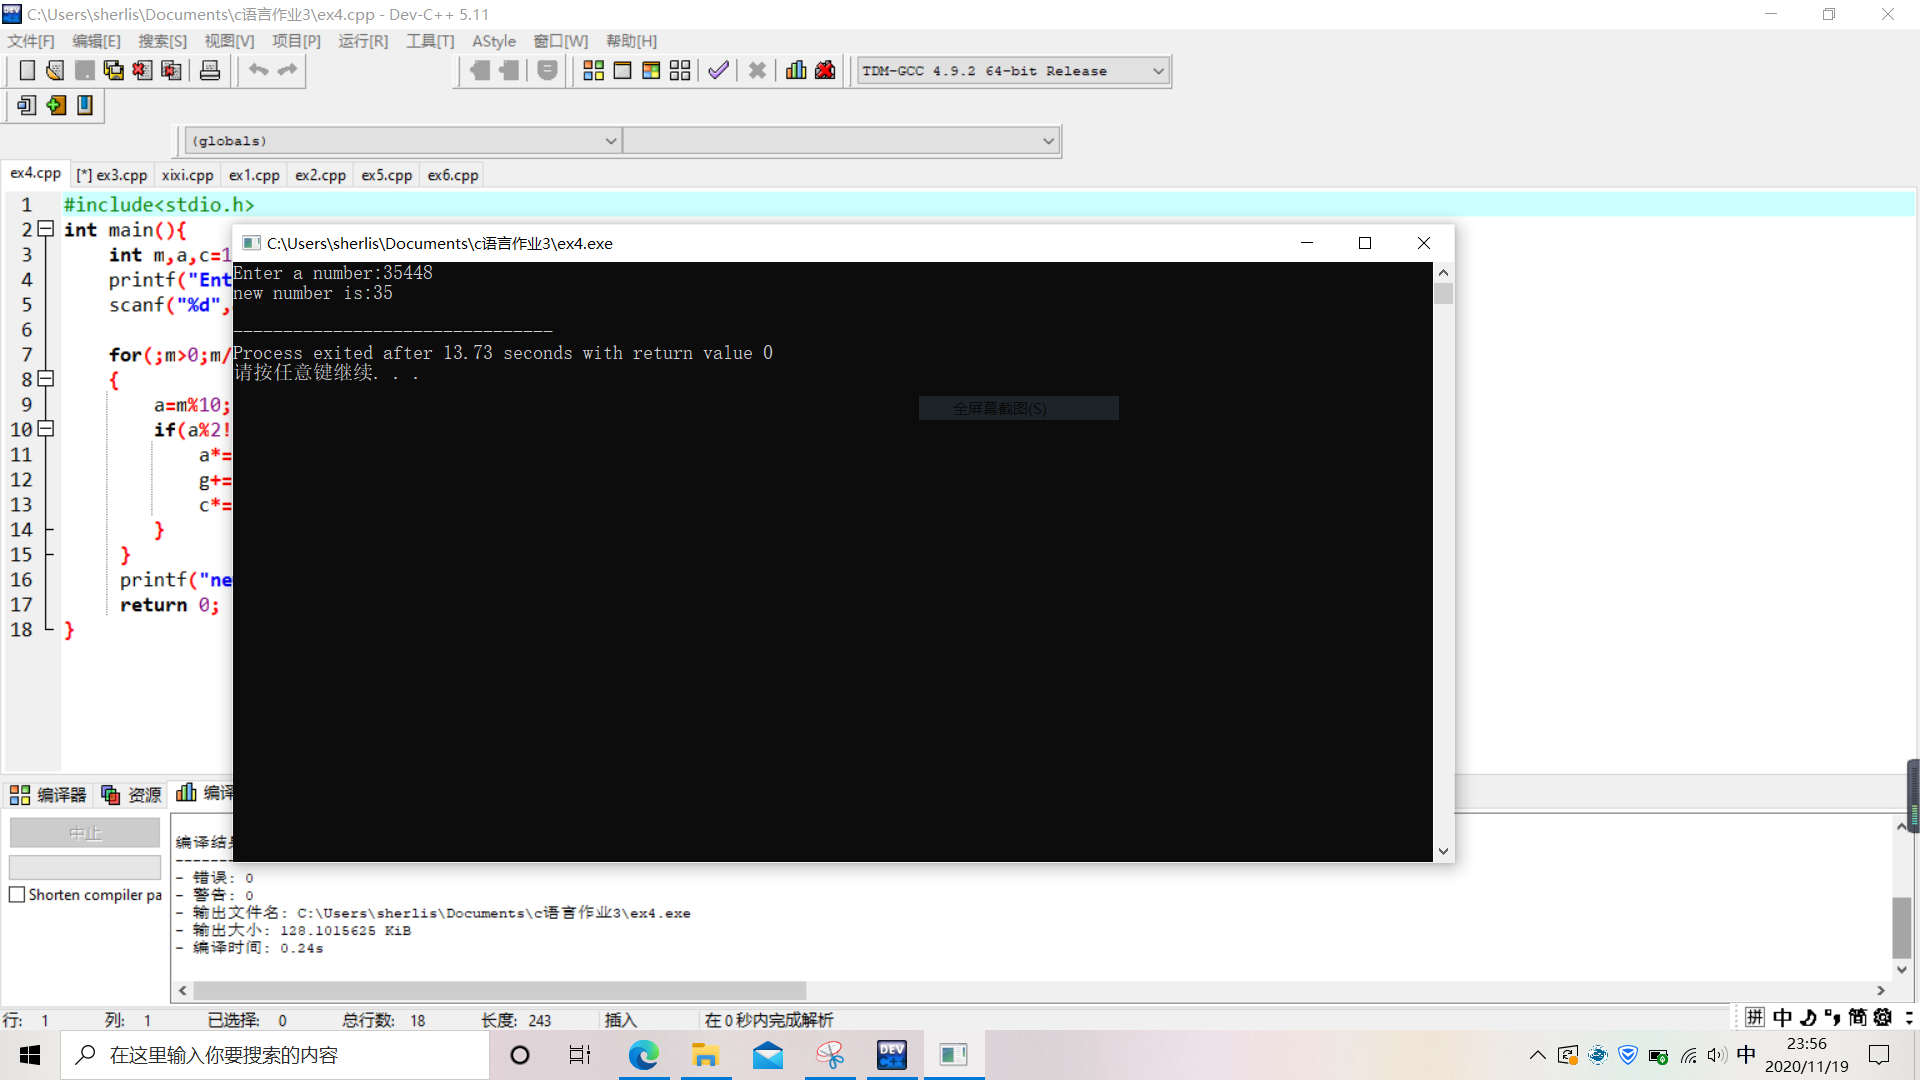Click the Add to Project plus icon

56,105
